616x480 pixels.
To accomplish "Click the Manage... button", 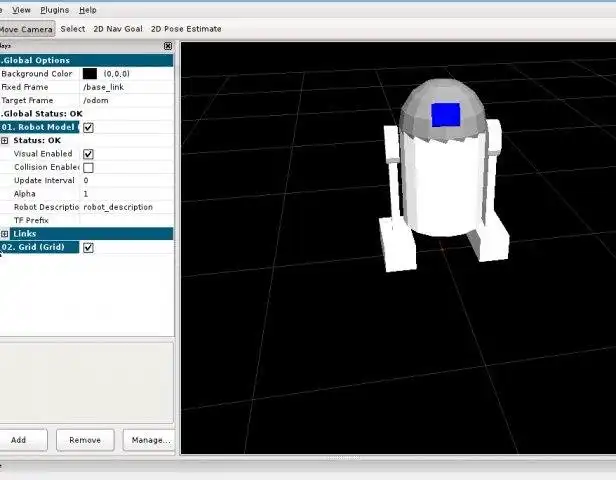I will point(149,440).
